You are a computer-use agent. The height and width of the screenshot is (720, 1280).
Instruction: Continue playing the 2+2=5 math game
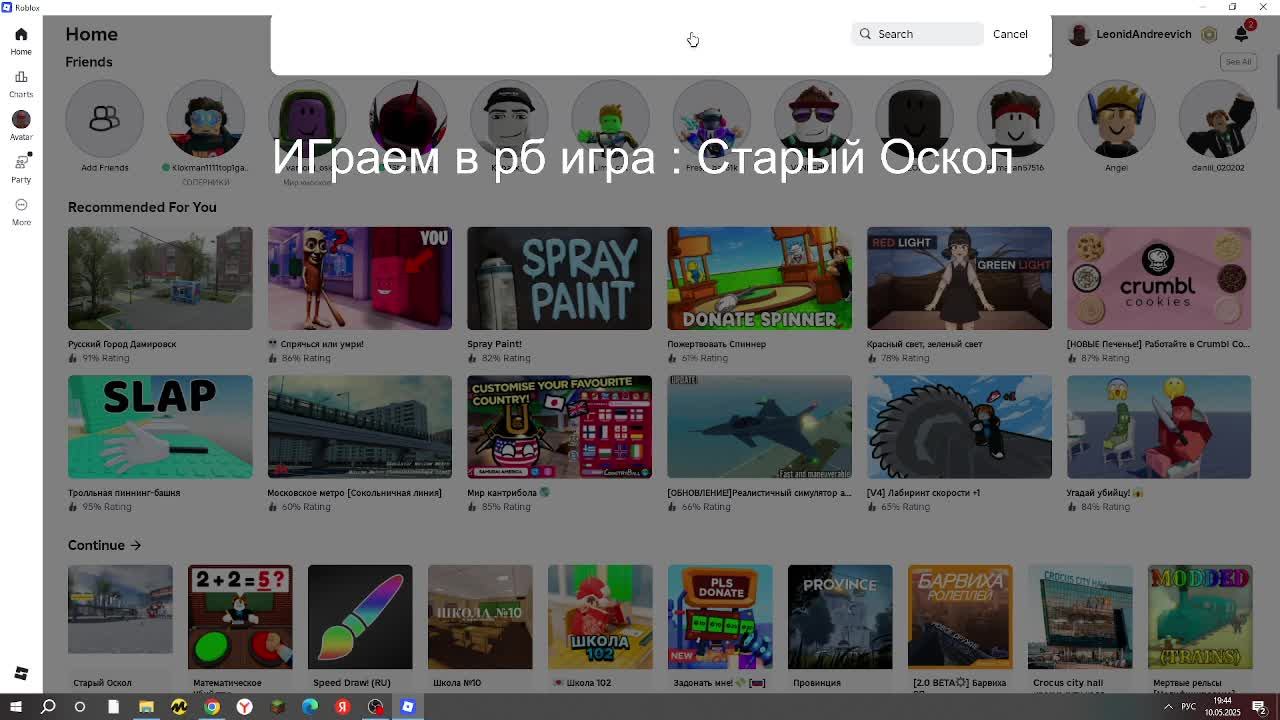click(x=240, y=617)
